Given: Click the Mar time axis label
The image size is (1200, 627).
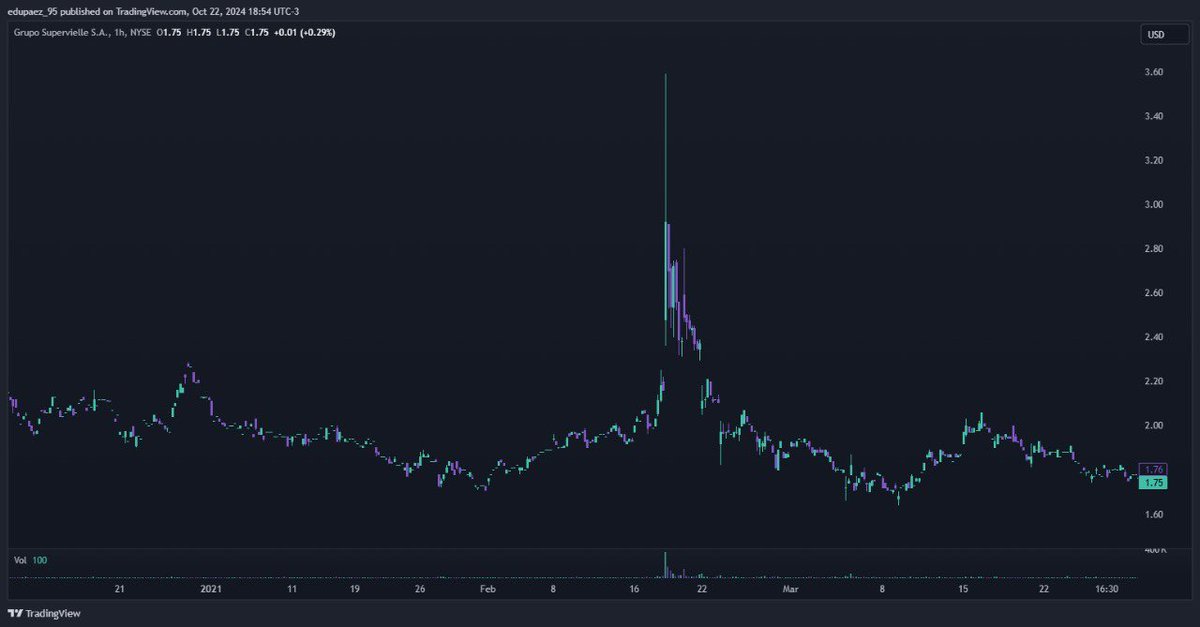Looking at the screenshot, I should pos(791,589).
